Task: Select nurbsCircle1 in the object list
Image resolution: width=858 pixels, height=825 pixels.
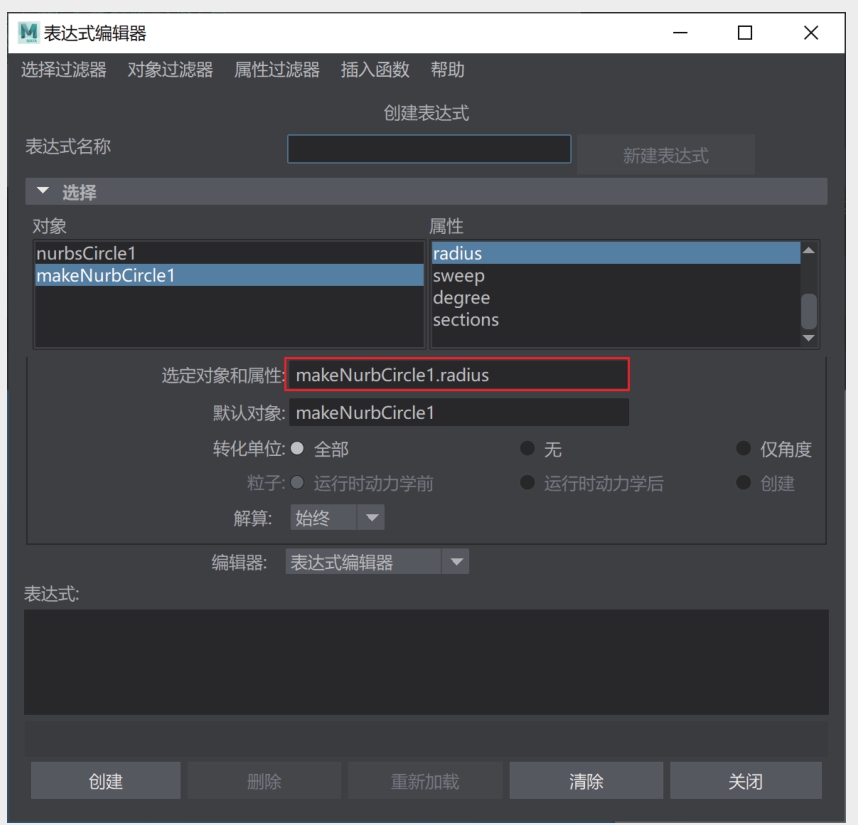Action: coord(229,253)
